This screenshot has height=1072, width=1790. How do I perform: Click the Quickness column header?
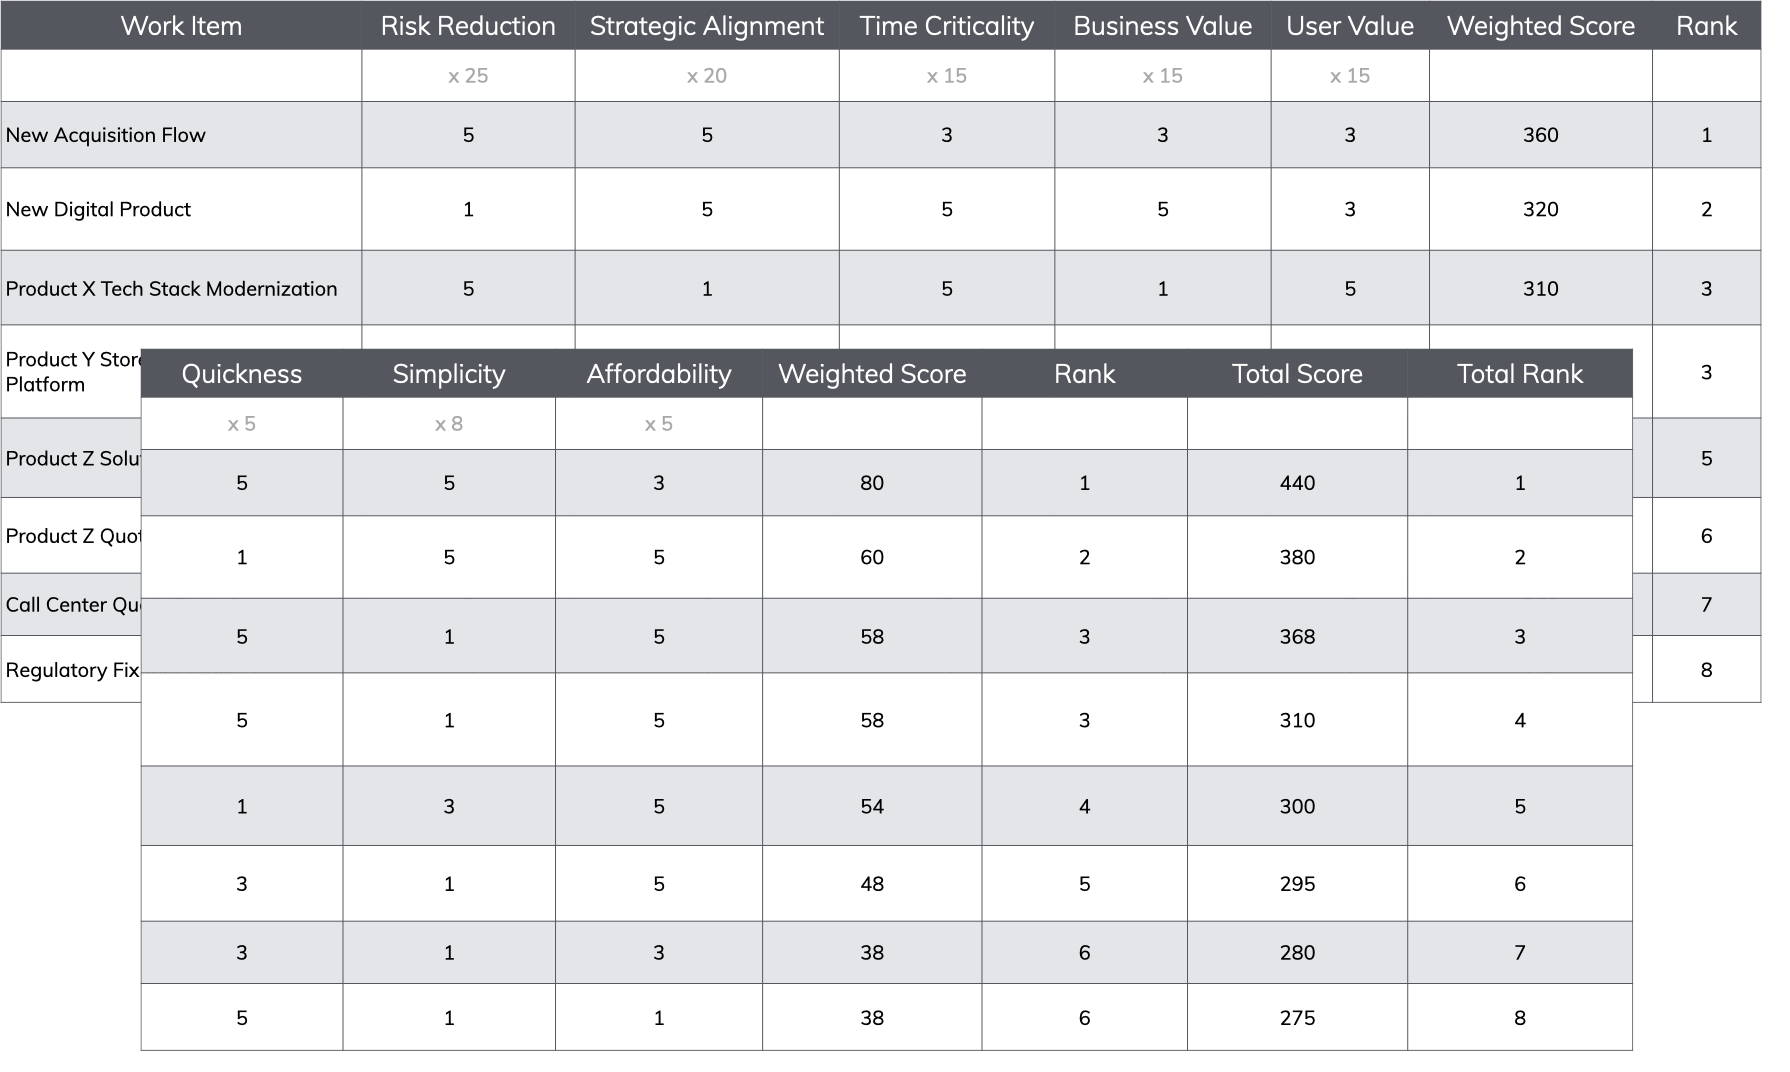[x=242, y=373]
